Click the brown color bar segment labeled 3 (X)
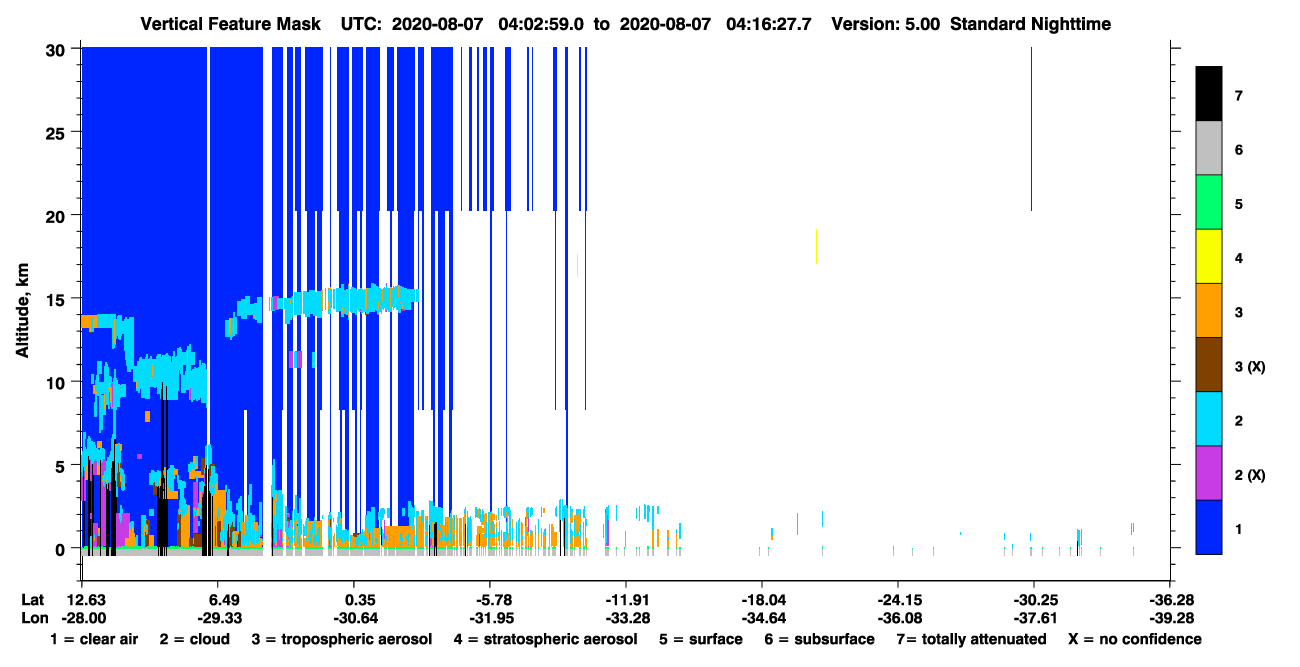1300x667 pixels. tap(1209, 364)
